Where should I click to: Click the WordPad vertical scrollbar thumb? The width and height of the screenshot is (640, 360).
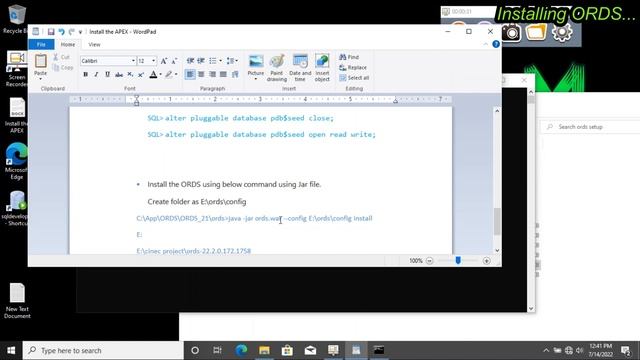point(497,221)
